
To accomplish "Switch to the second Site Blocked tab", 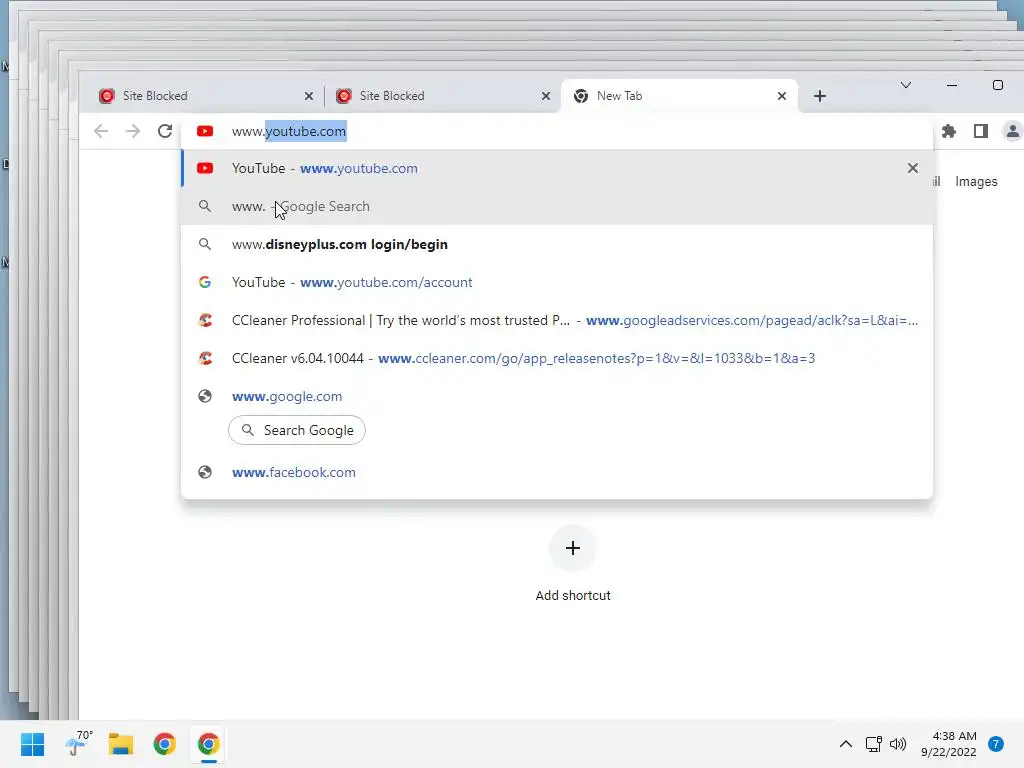I will (443, 96).
